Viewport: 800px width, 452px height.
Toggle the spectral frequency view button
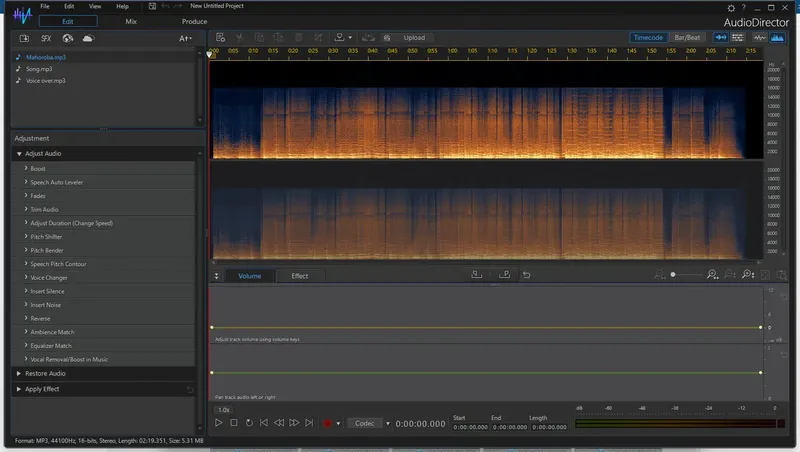coord(779,38)
